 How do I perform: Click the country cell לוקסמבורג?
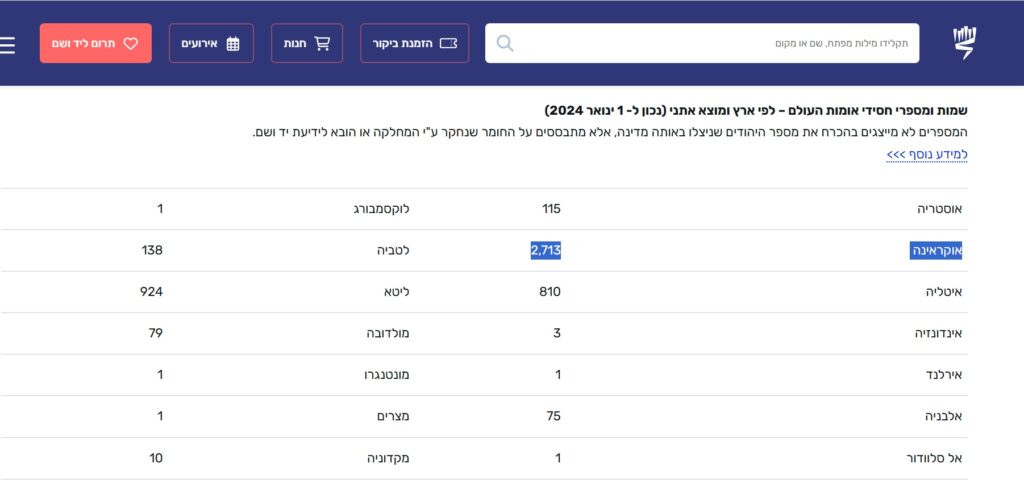click(381, 209)
